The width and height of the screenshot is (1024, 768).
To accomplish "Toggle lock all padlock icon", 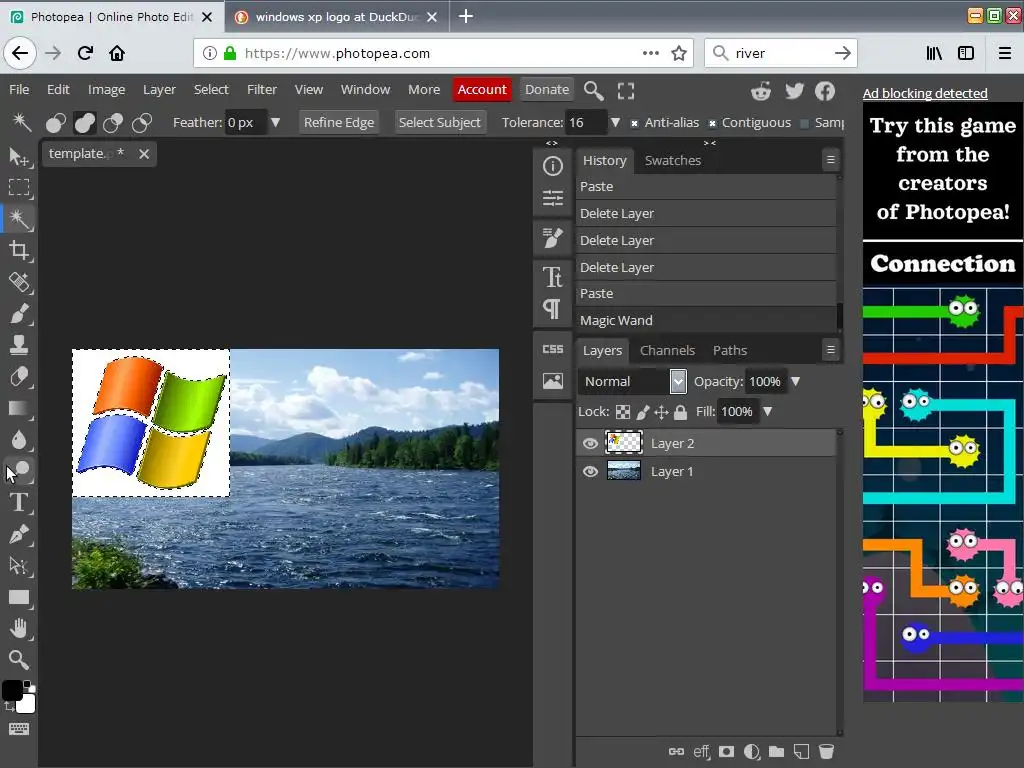I will coord(680,412).
